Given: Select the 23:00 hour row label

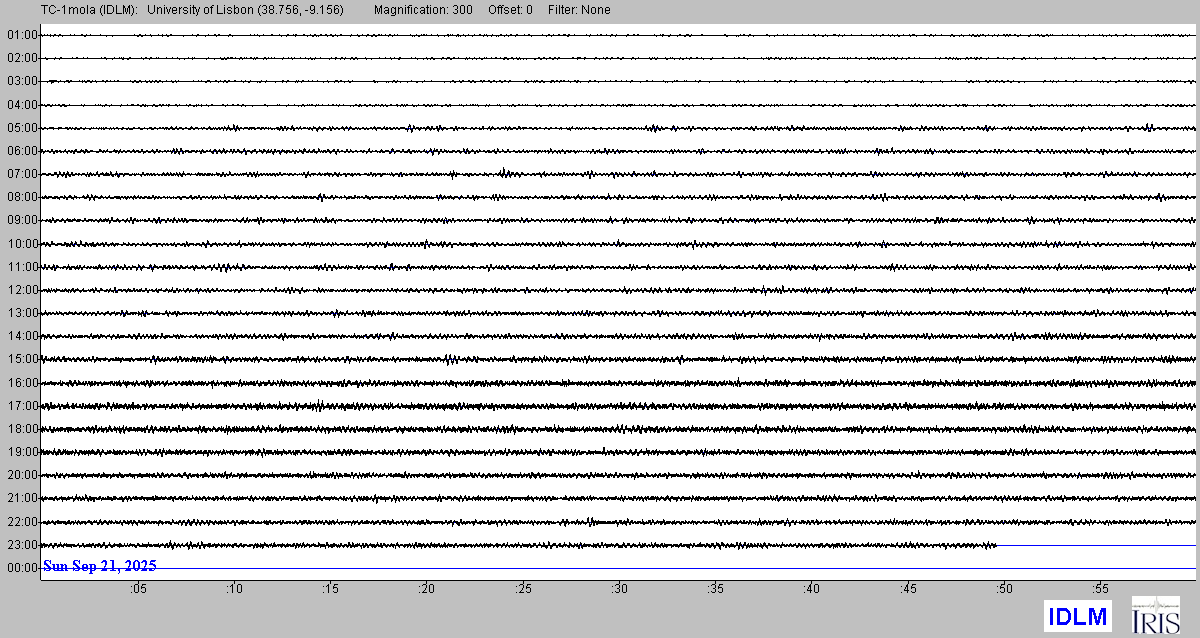Looking at the screenshot, I should (21, 545).
